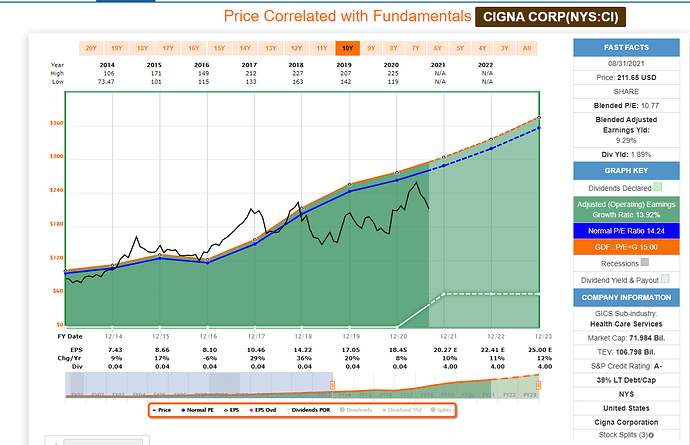The image size is (690, 445).
Task: Click the 12/20 EPS data point
Action: pyautogui.click(x=397, y=173)
